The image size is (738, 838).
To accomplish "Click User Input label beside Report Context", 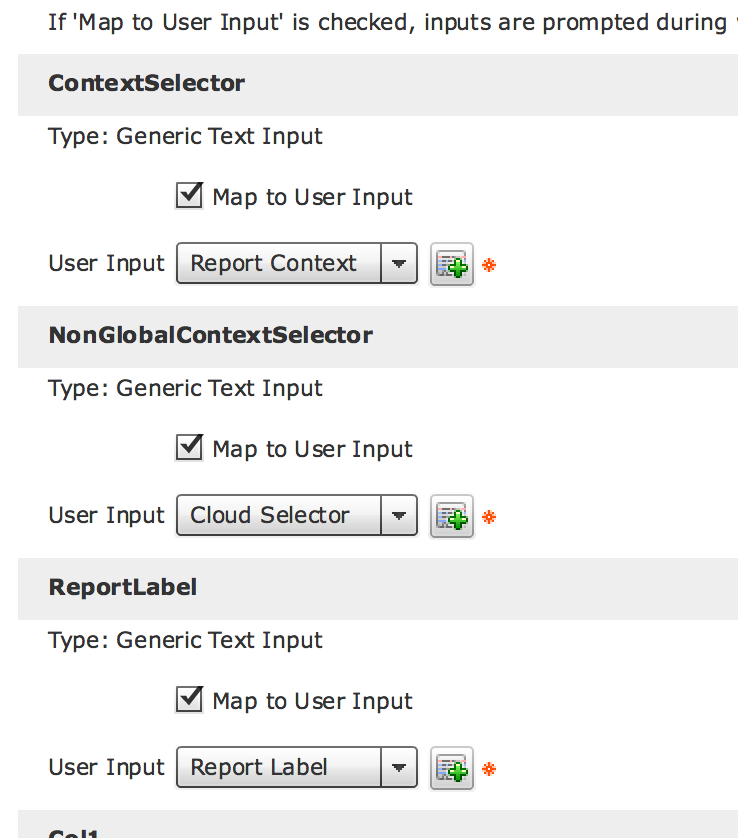I will tap(106, 263).
